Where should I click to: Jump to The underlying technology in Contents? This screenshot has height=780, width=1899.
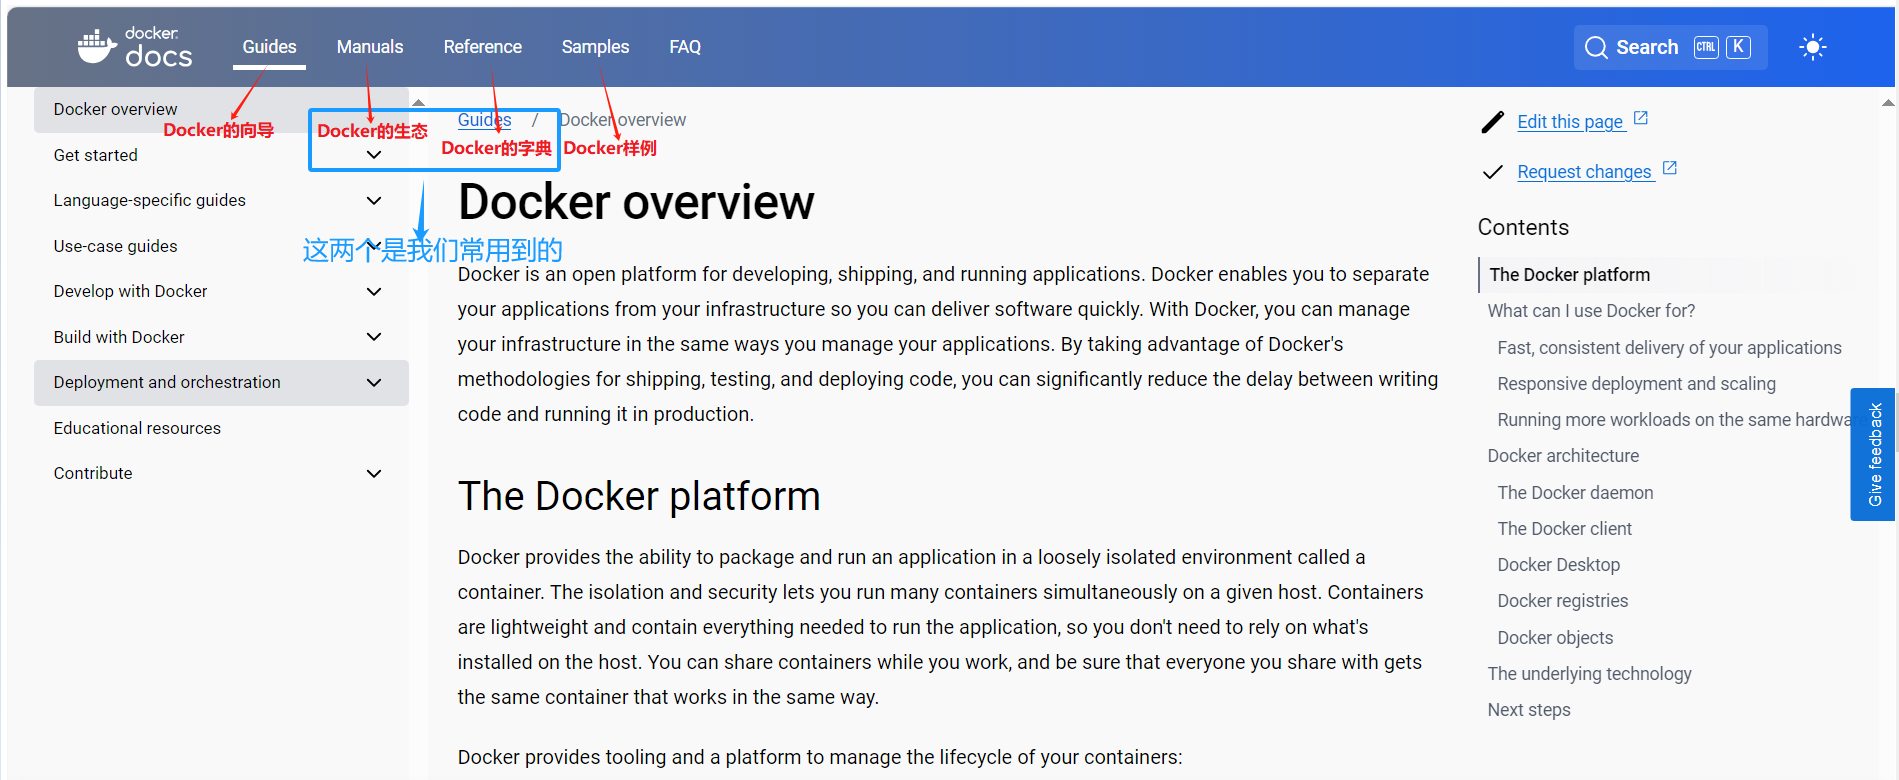(x=1589, y=674)
